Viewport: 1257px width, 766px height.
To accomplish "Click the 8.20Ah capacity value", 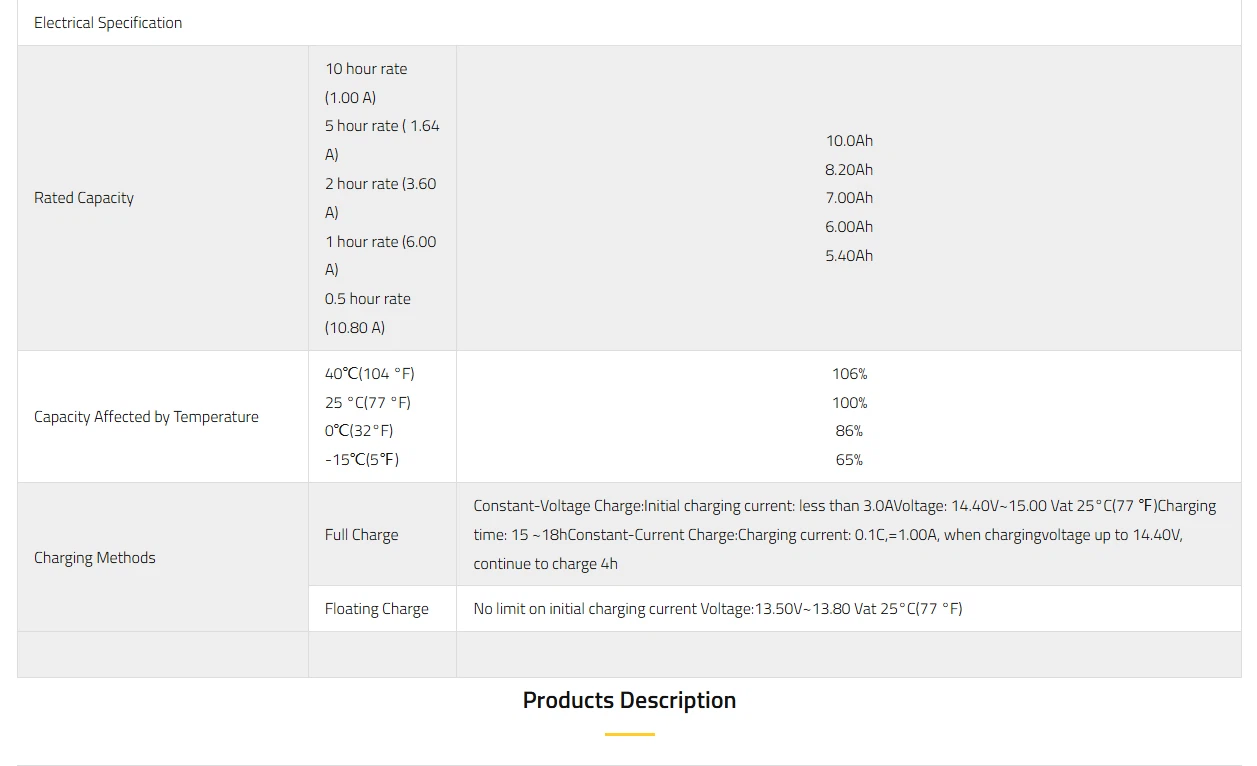I will (849, 170).
